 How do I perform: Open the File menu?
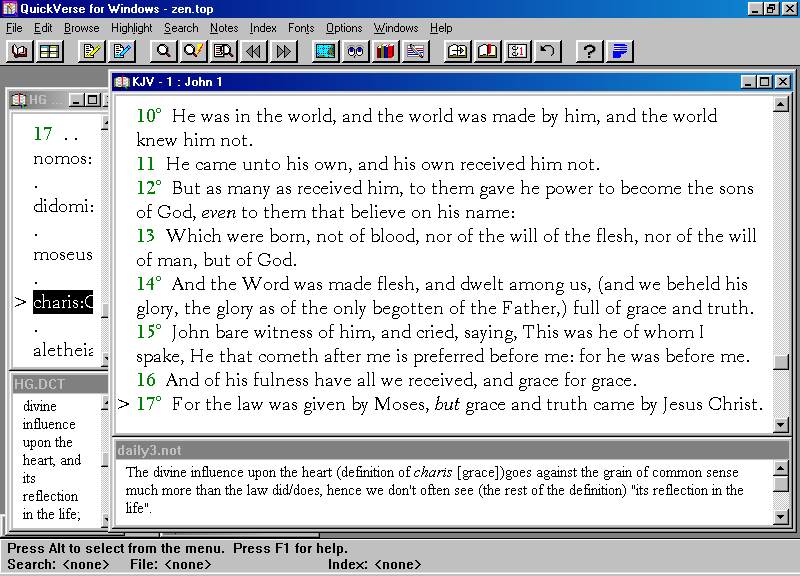(14, 28)
